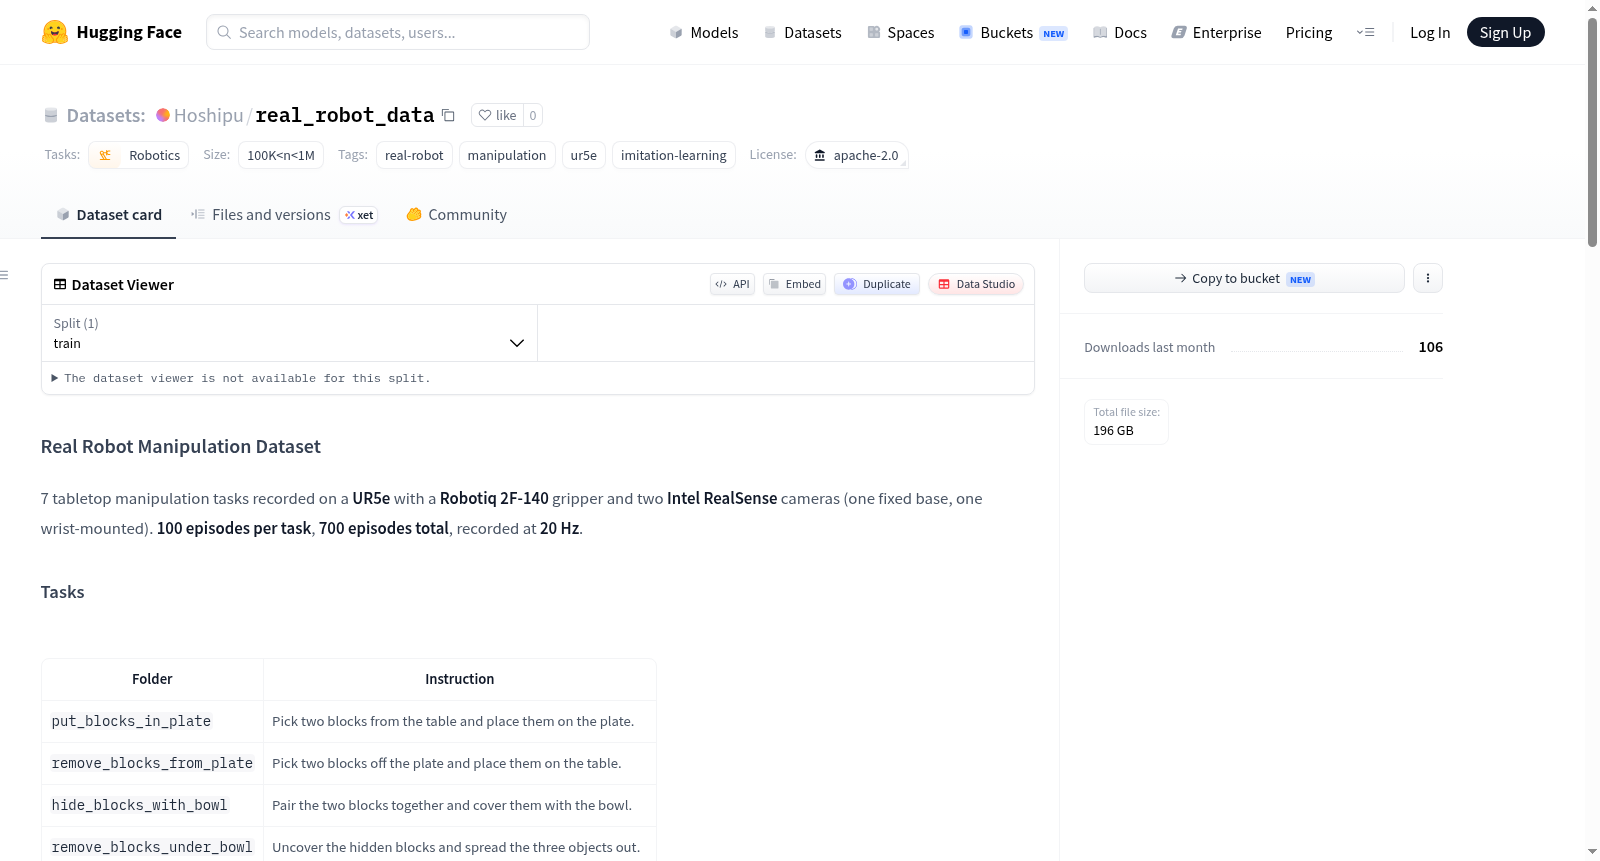Open the Buckets navigation link
The width and height of the screenshot is (1600, 861).
pos(1013,33)
